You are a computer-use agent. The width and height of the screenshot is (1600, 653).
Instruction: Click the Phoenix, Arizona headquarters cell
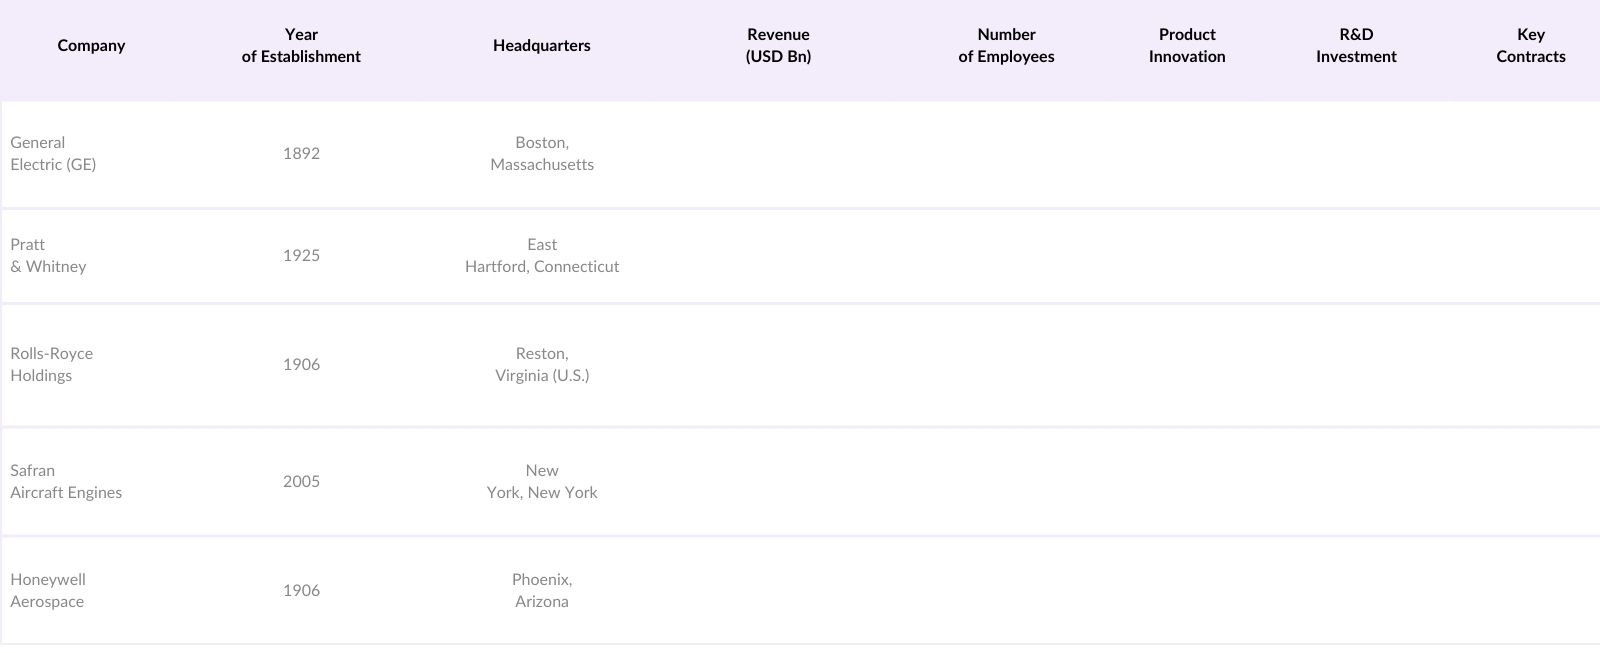point(542,591)
